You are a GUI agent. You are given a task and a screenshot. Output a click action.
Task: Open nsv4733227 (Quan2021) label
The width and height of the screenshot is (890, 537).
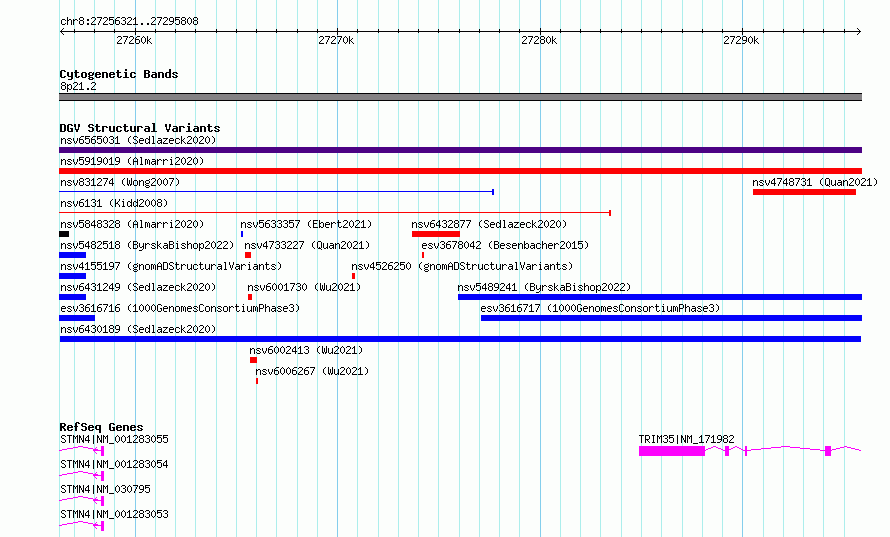click(x=307, y=245)
